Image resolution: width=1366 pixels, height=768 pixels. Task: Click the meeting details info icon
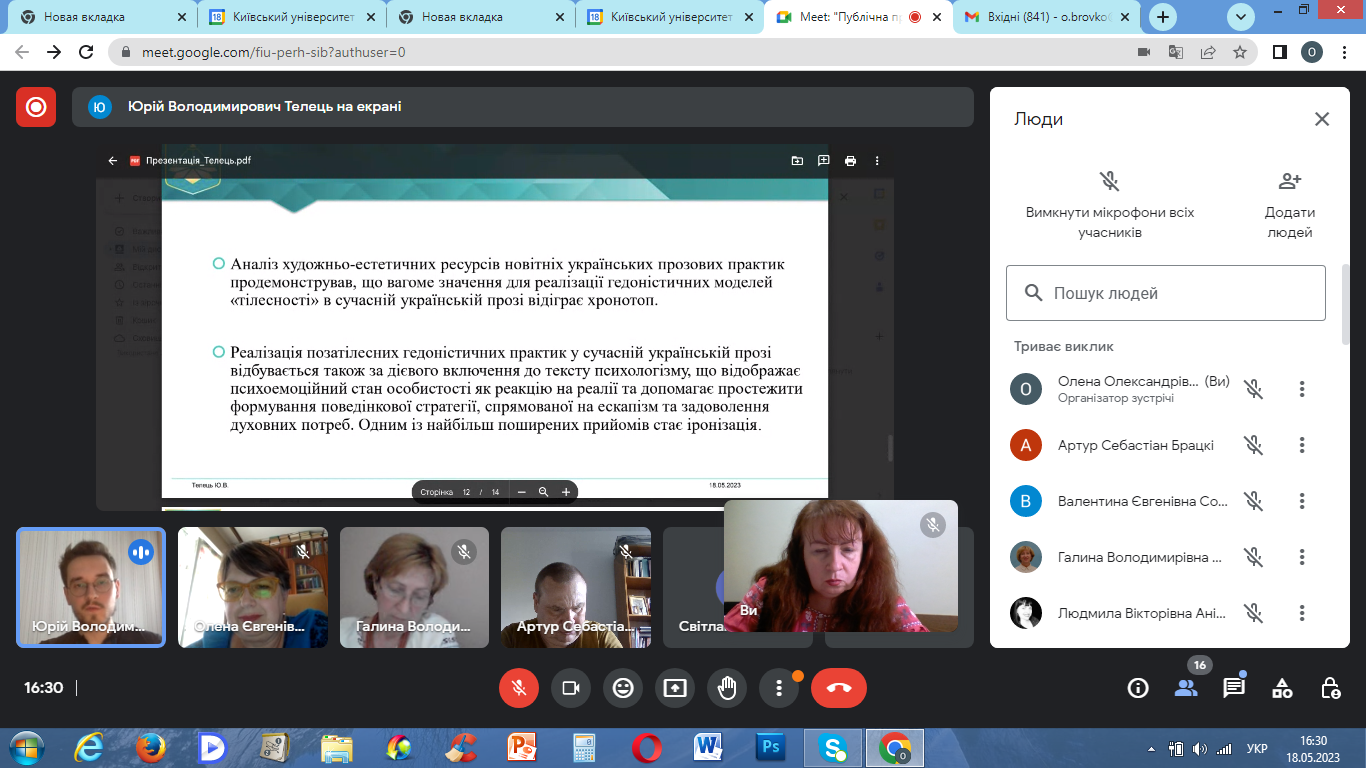pos(1138,688)
